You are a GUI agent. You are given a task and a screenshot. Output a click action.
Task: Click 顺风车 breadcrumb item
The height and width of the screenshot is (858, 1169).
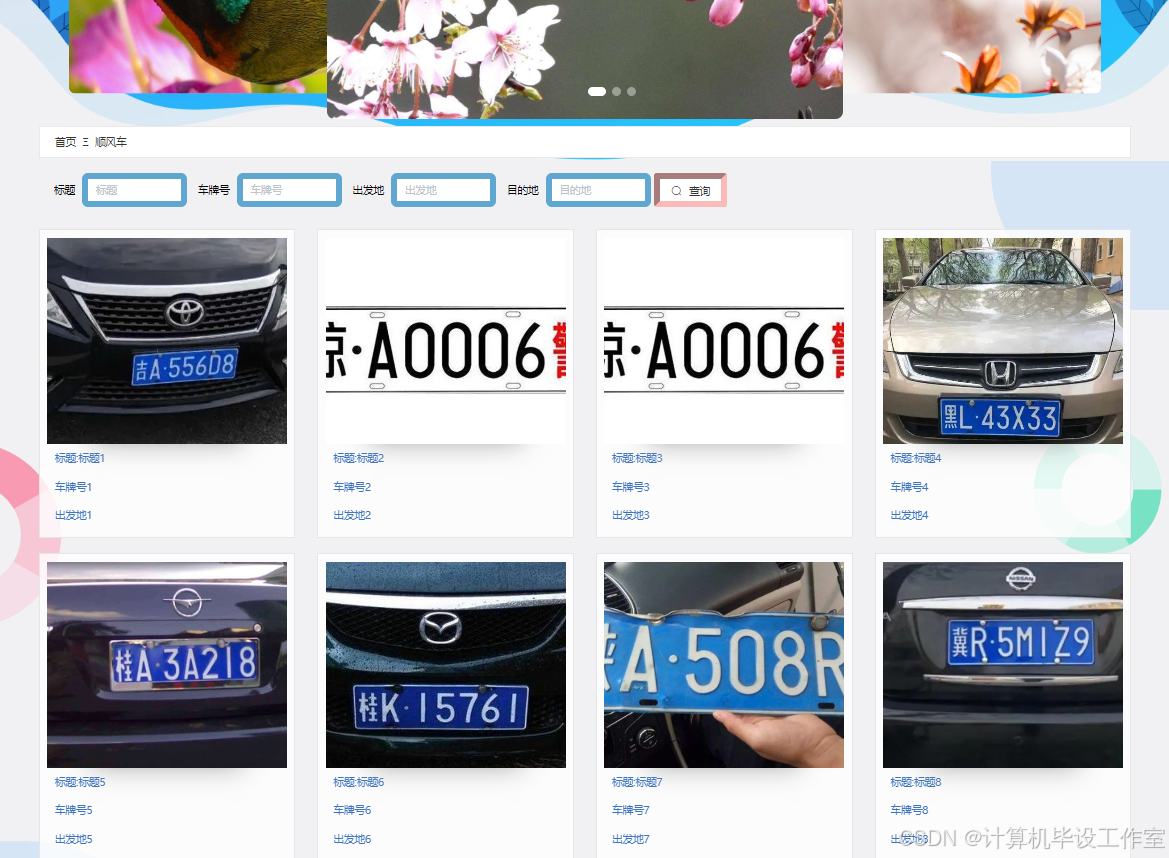[110, 142]
